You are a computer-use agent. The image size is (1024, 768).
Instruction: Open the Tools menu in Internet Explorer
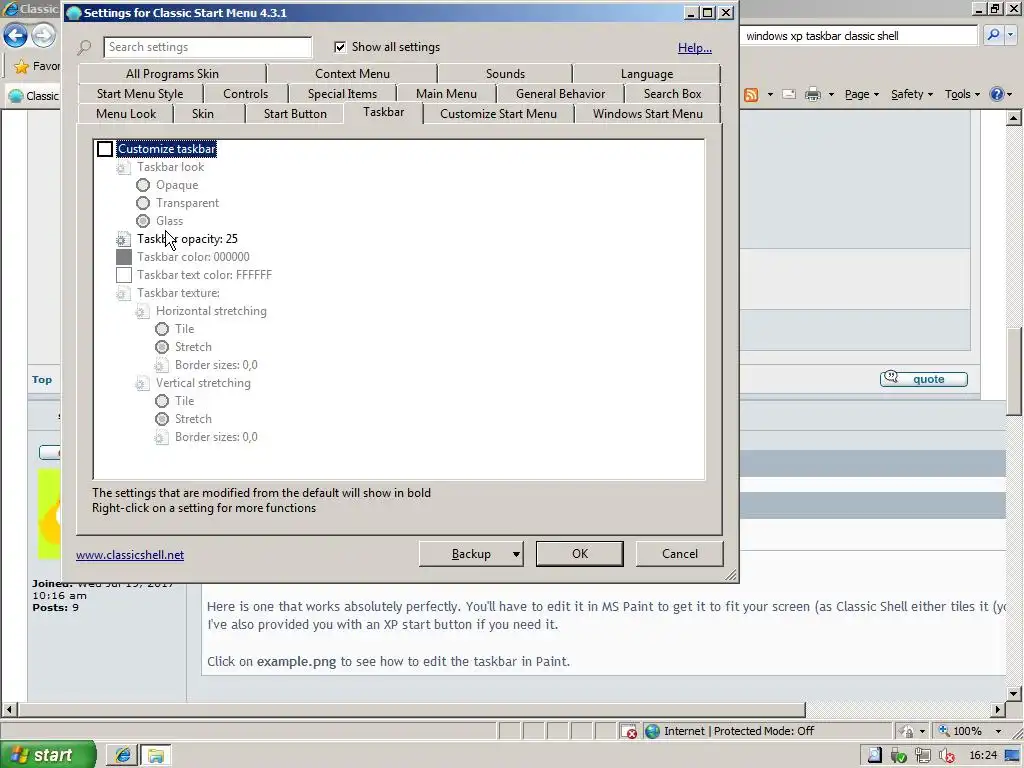(962, 94)
